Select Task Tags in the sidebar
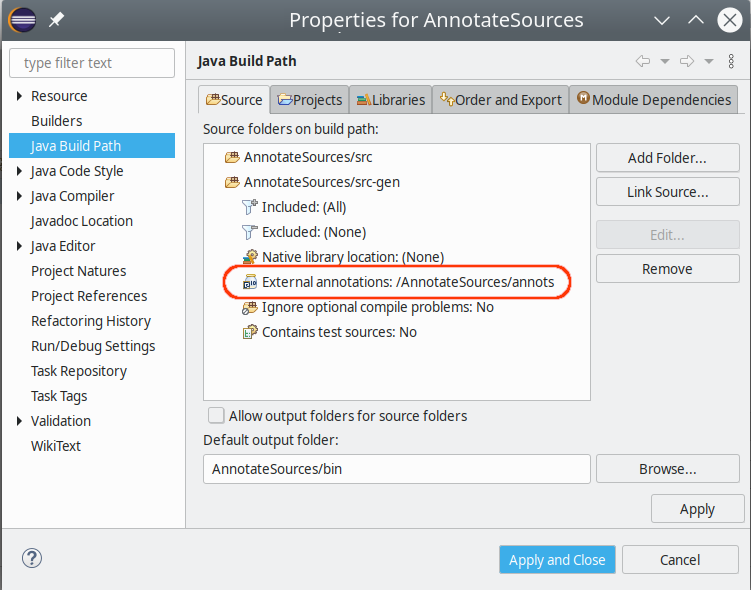751x590 pixels. (59, 396)
